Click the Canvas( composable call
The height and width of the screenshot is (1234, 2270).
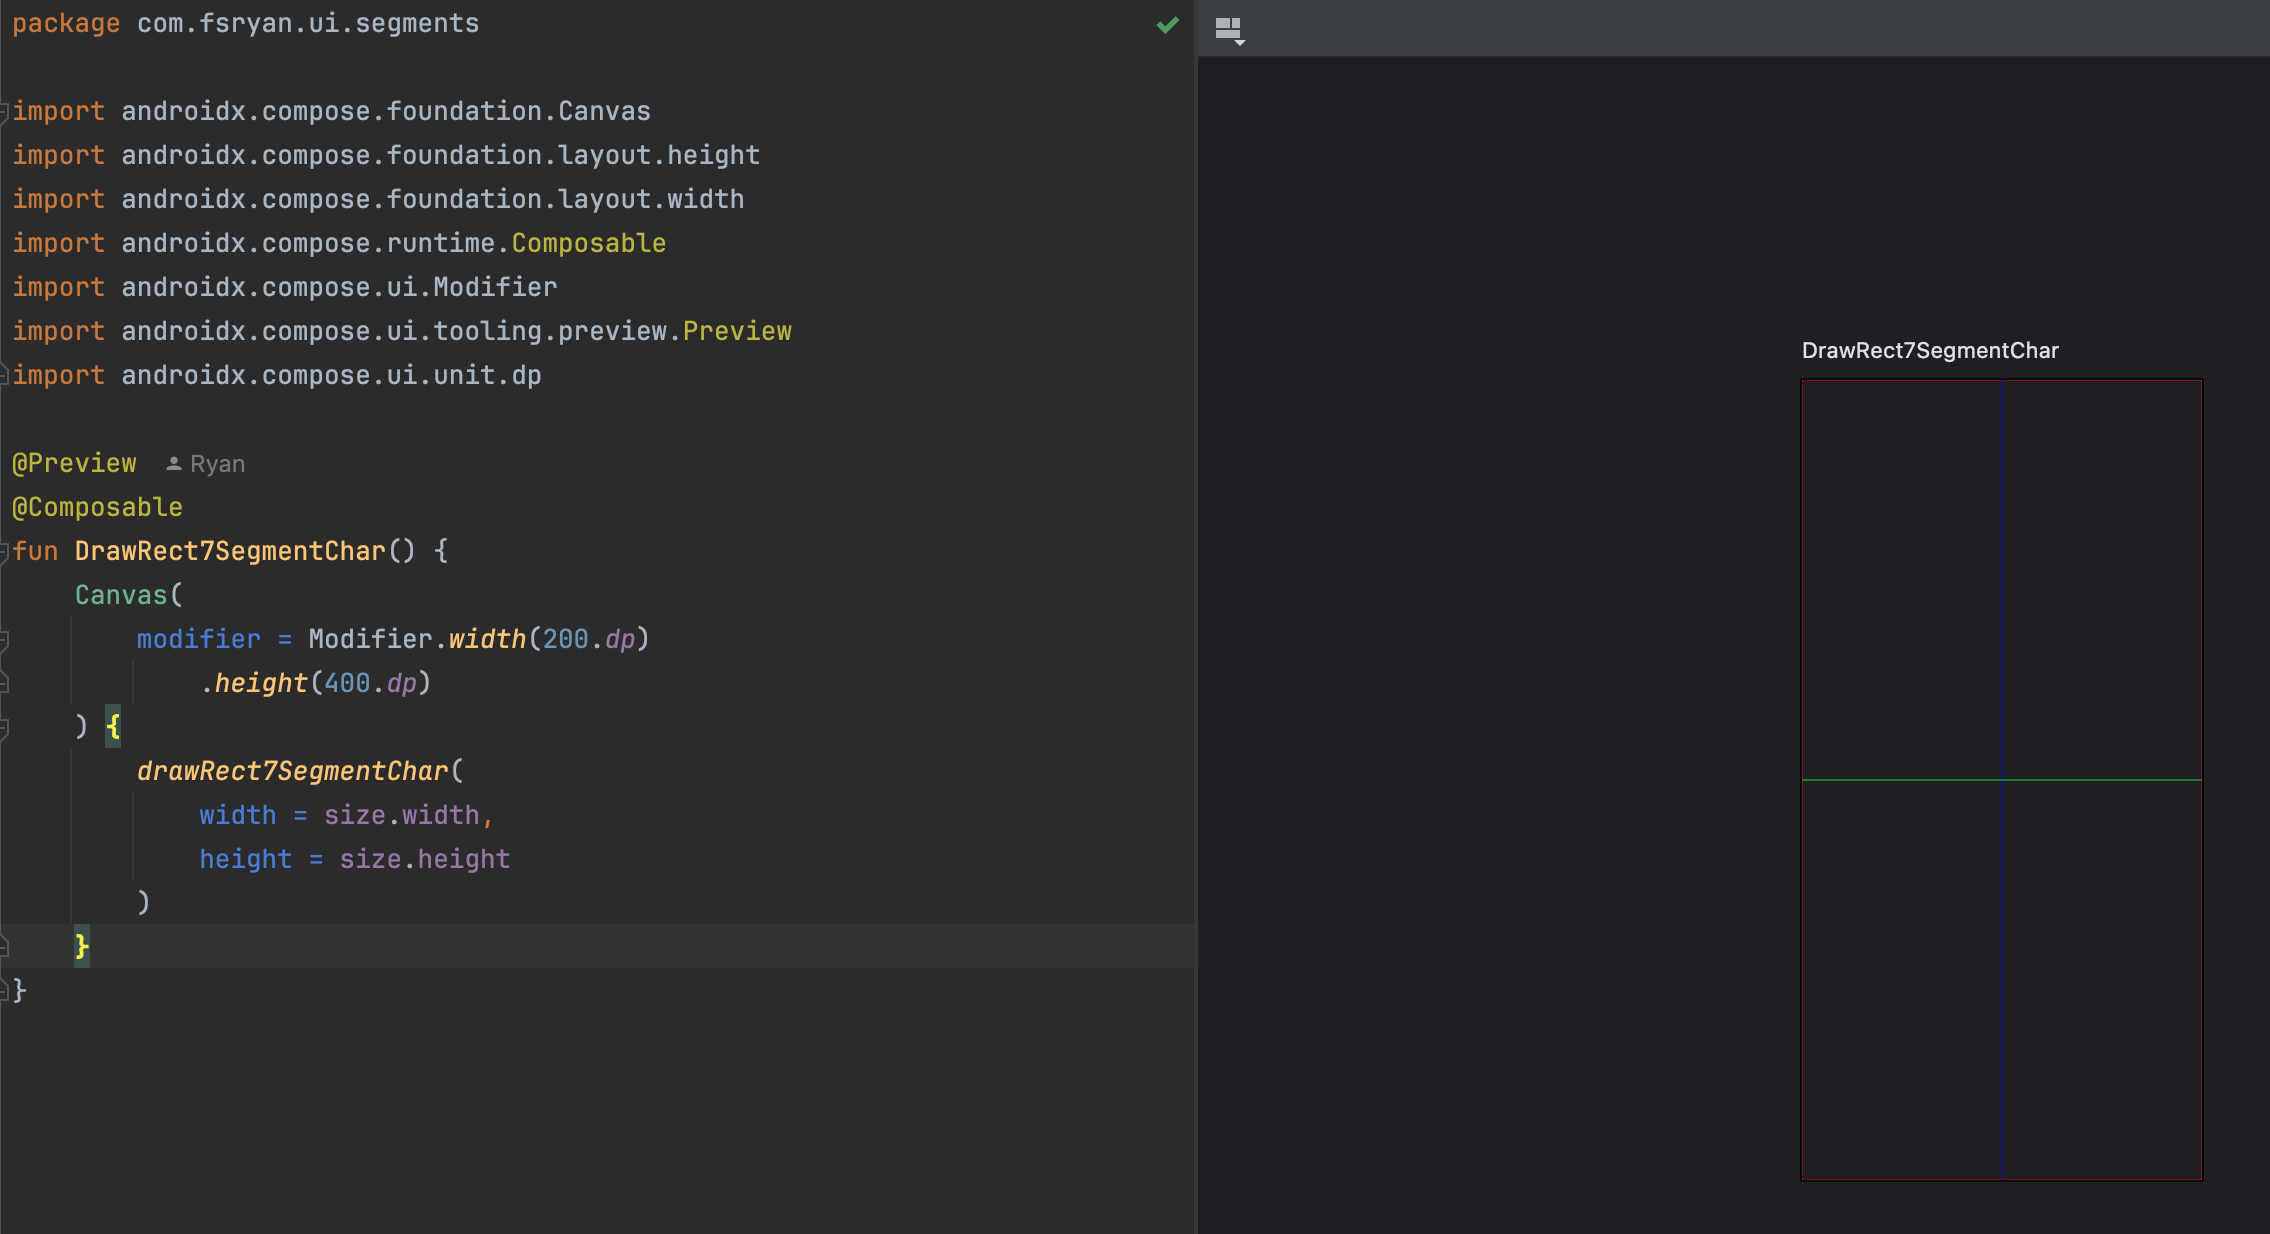(x=129, y=595)
